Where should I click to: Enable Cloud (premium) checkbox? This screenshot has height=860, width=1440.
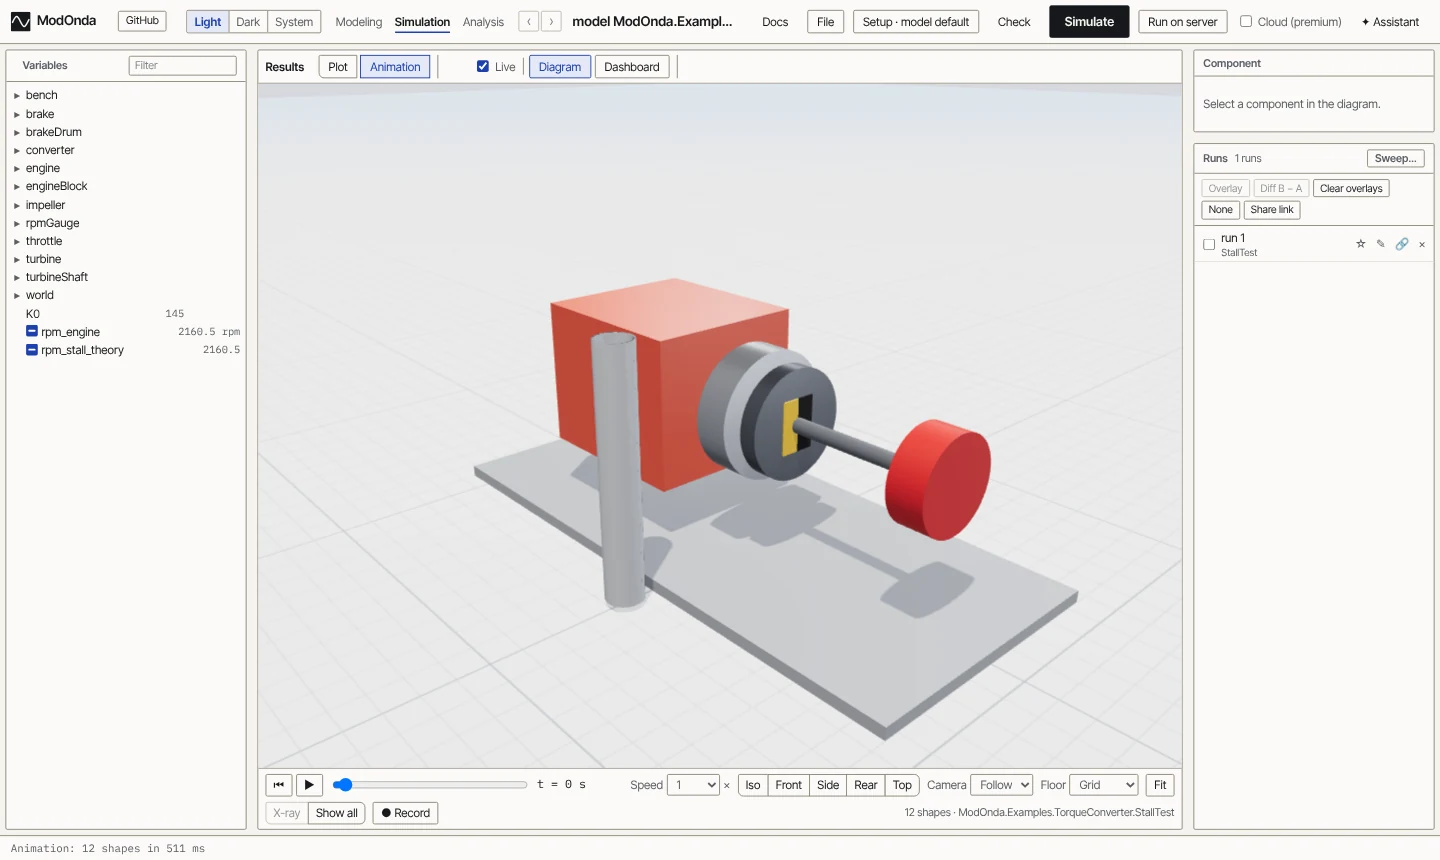[x=1246, y=21]
